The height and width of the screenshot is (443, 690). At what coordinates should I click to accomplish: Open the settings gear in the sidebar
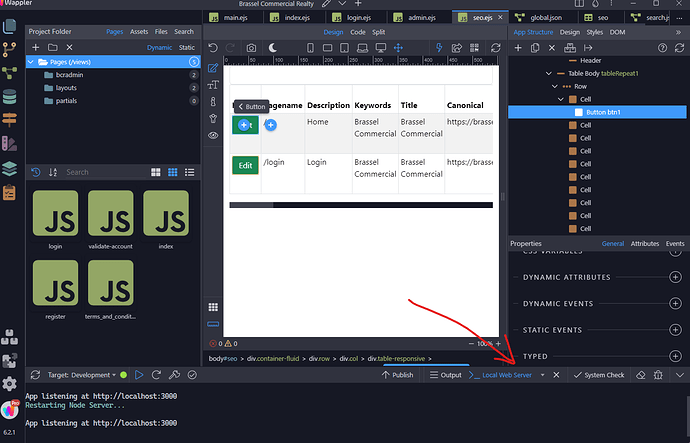pos(9,384)
